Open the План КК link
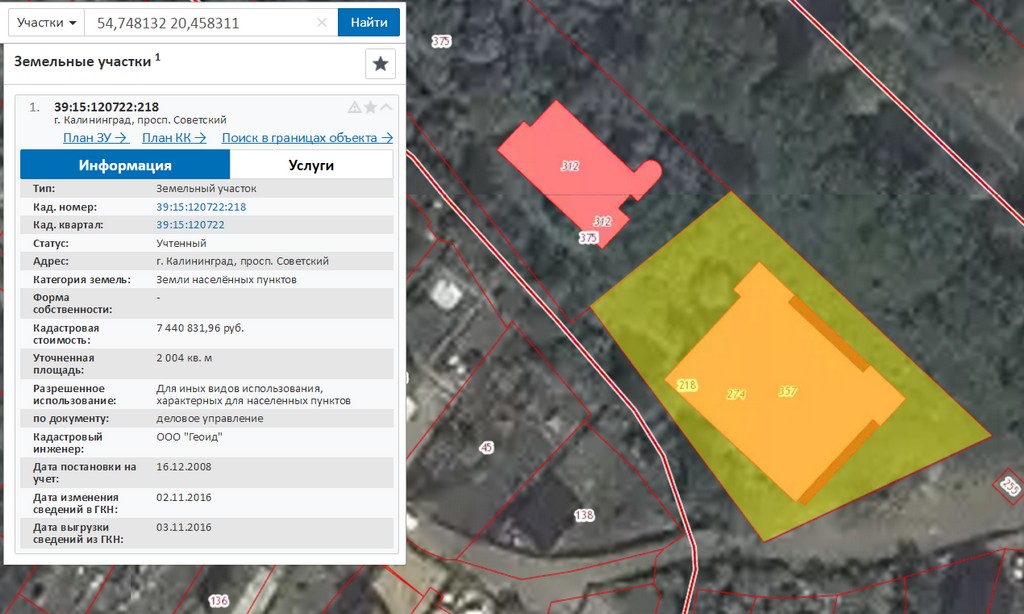Screen dimensions: 1024x614 [x=174, y=138]
